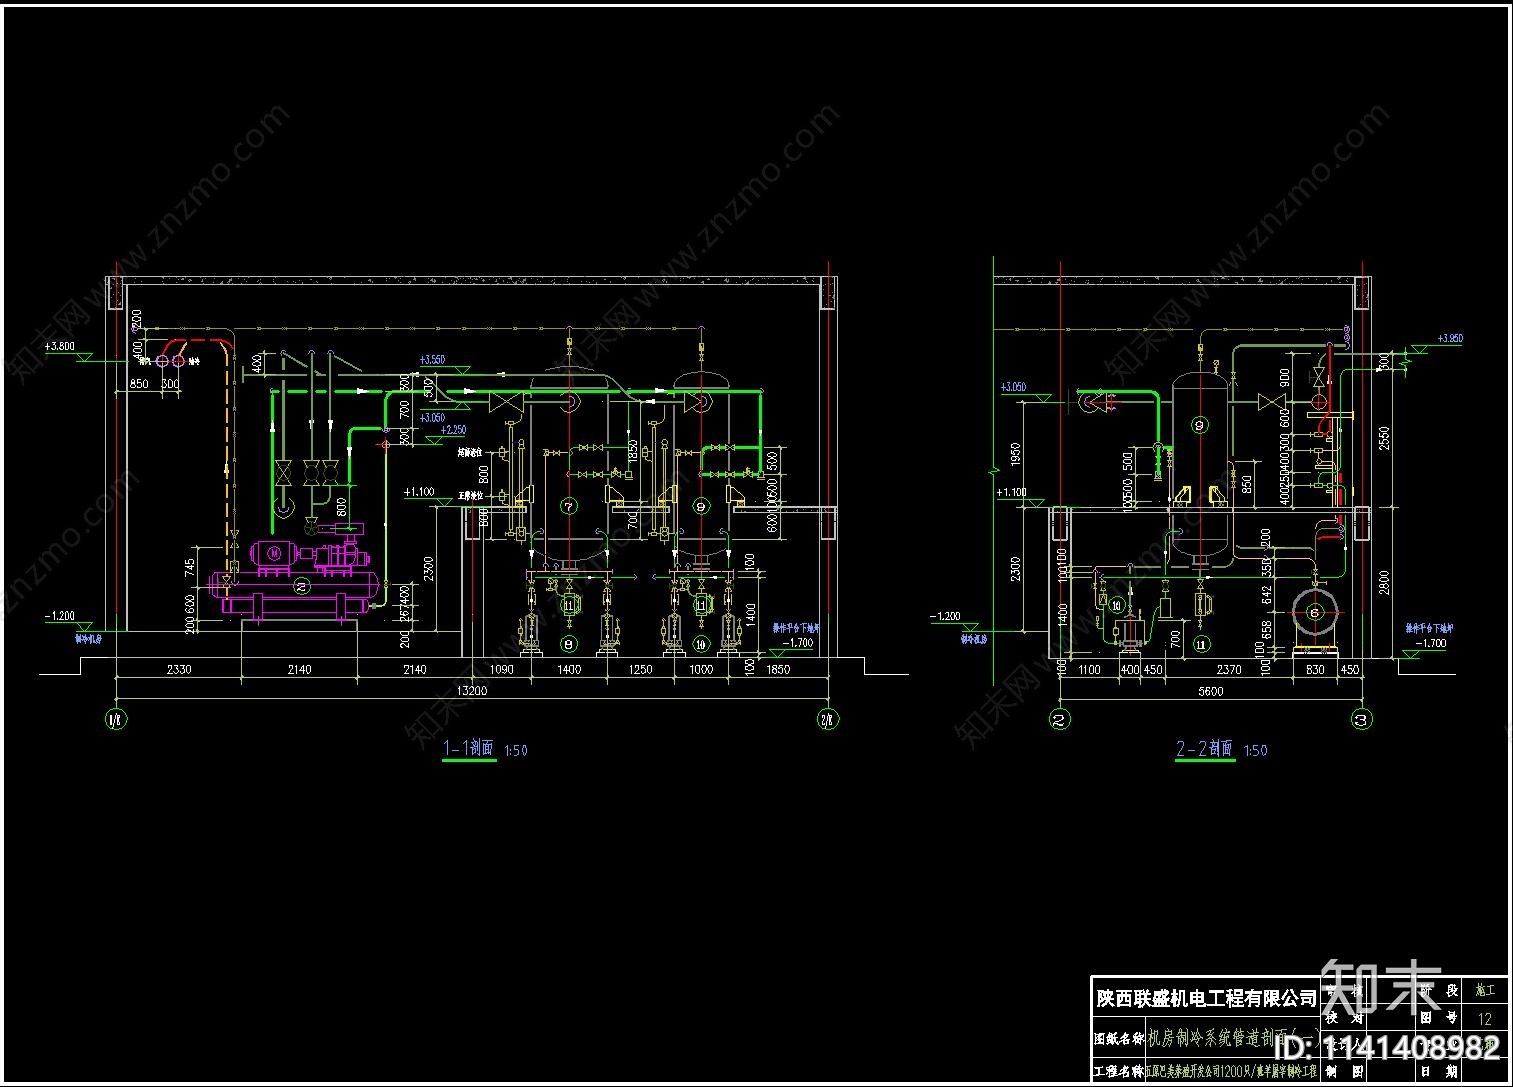1513x1087 pixels.
Task: Pick equipment tag number 8
Action: 570,643
